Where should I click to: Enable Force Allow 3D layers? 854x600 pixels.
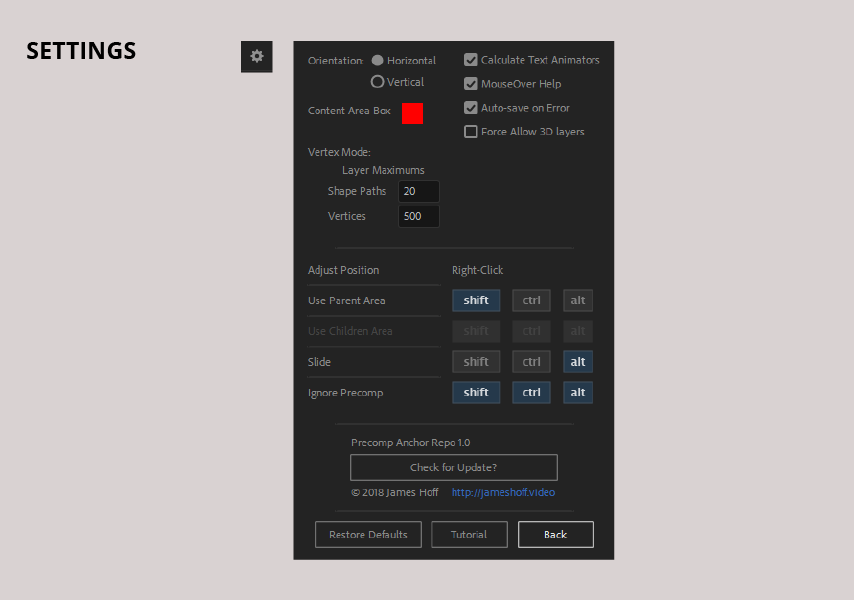pos(470,131)
